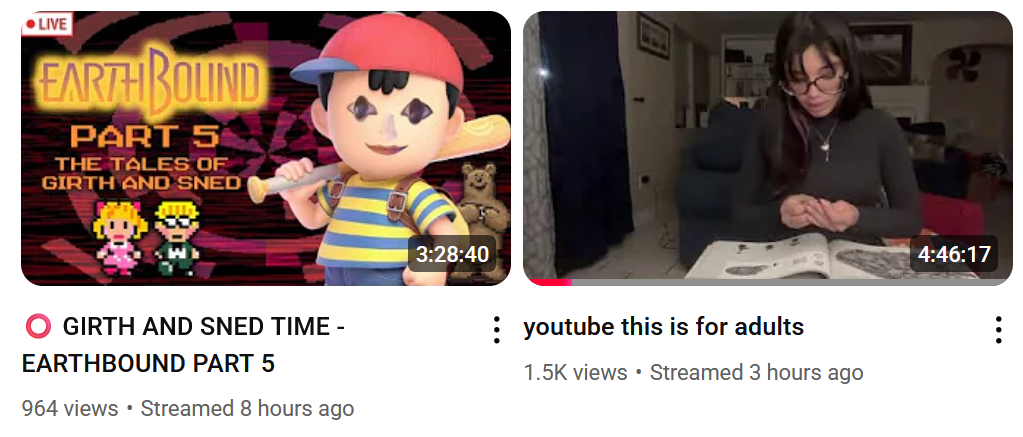Click the pixel sprite boy with glasses

tap(175, 238)
